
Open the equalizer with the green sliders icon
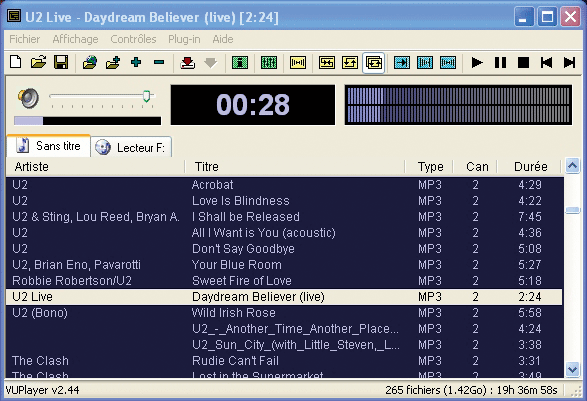point(269,63)
